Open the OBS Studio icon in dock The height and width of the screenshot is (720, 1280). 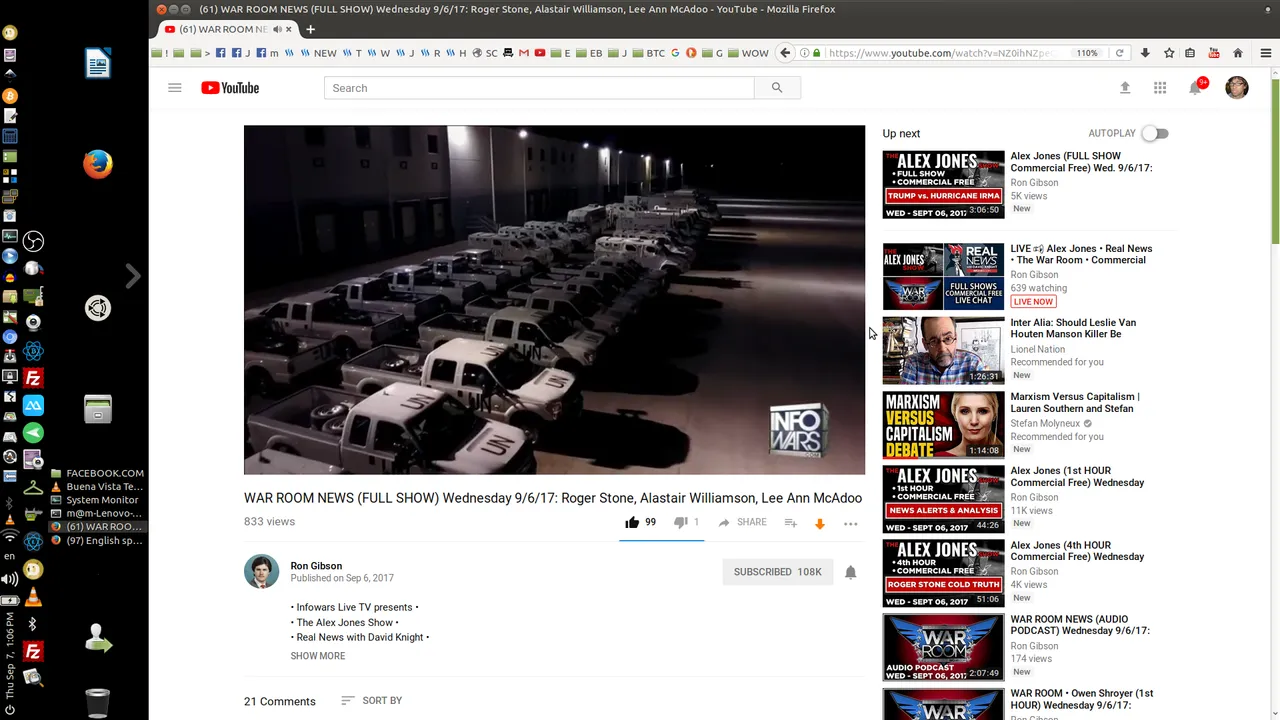[x=33, y=241]
